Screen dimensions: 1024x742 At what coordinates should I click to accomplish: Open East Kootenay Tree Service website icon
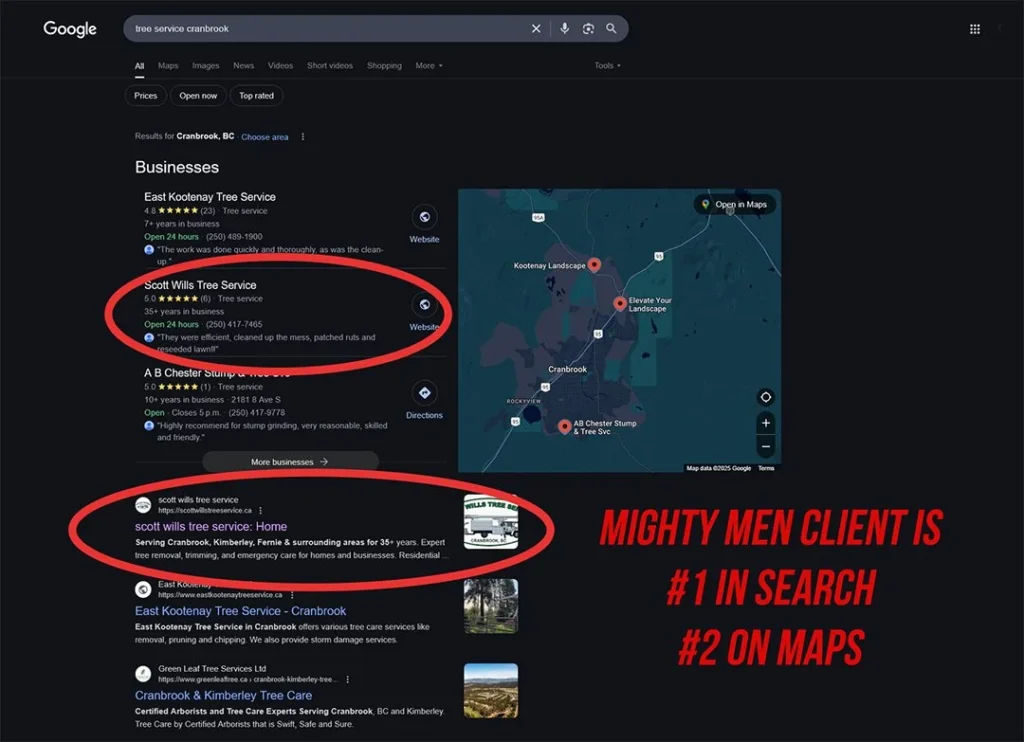tap(424, 217)
